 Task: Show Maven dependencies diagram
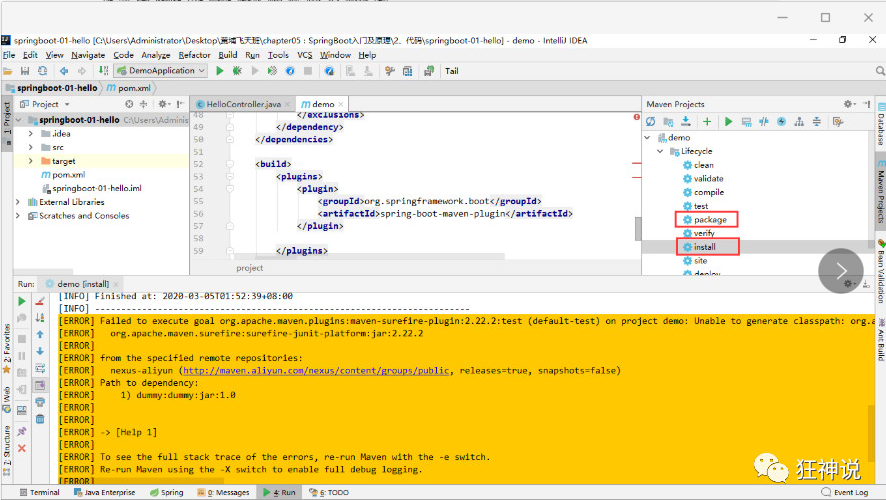pyautogui.click(x=799, y=121)
